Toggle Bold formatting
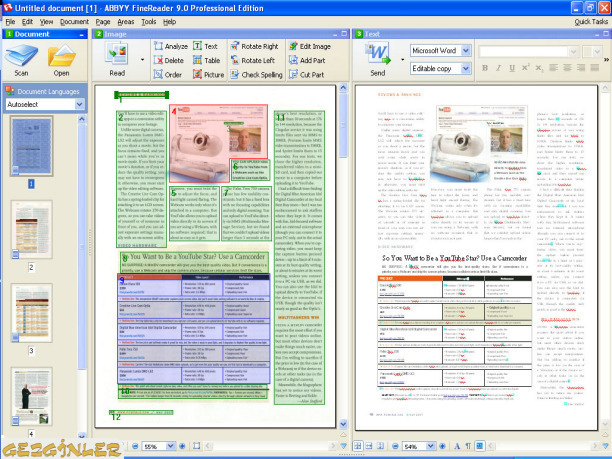 485,68
